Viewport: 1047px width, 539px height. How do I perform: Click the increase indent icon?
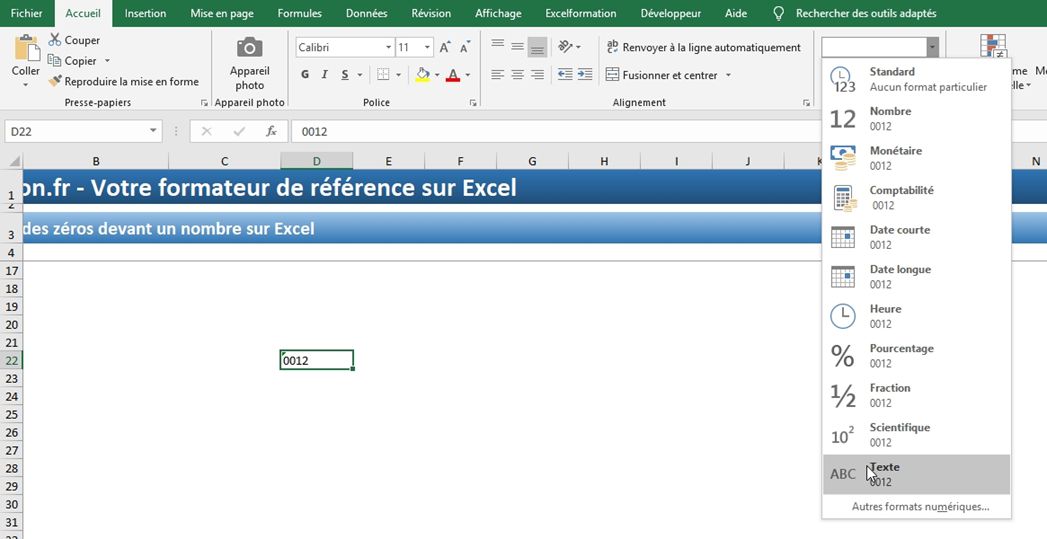[588, 75]
